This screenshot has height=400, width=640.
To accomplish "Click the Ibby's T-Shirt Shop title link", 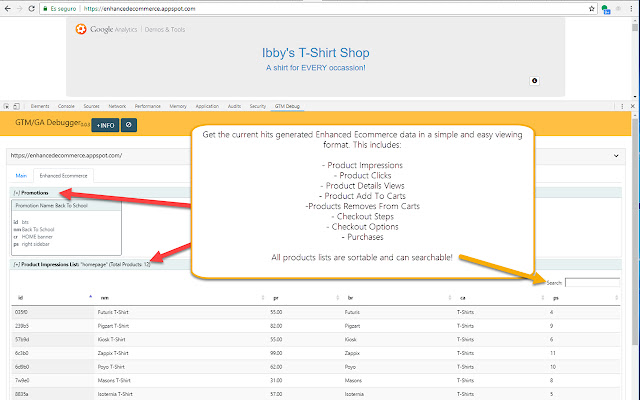I will pos(316,52).
